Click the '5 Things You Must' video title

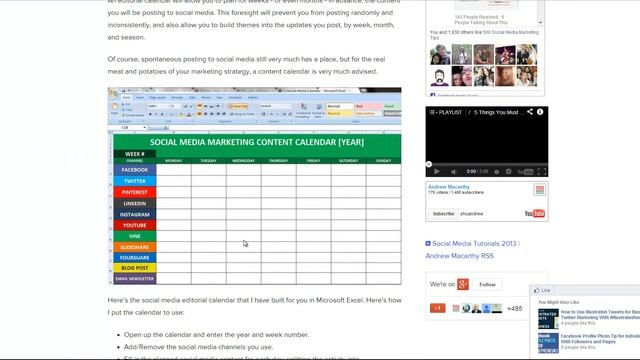pos(498,112)
